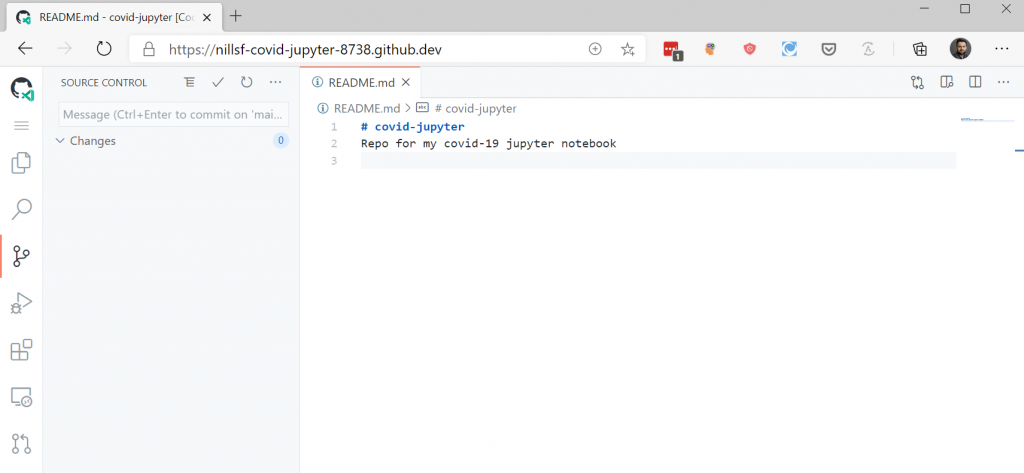The height and width of the screenshot is (473, 1024).
Task: Open markdown preview to the side
Action: click(946, 82)
